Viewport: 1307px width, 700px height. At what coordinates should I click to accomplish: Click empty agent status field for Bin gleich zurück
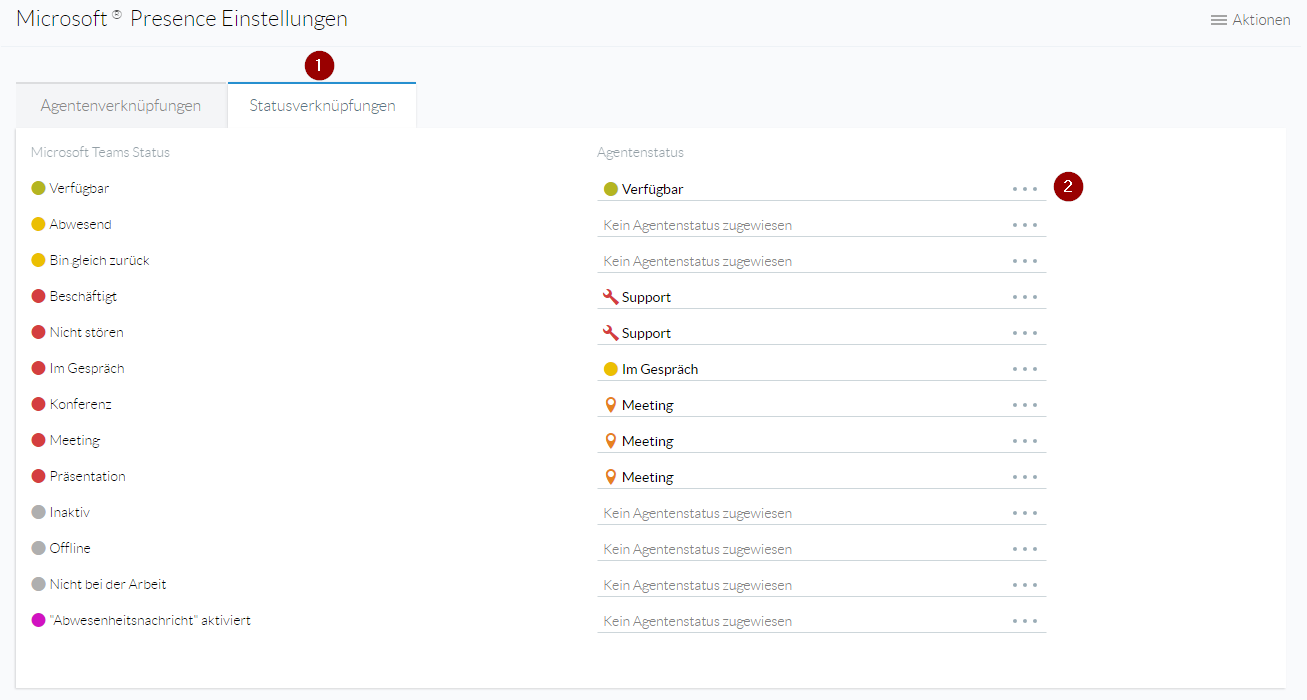click(x=822, y=261)
